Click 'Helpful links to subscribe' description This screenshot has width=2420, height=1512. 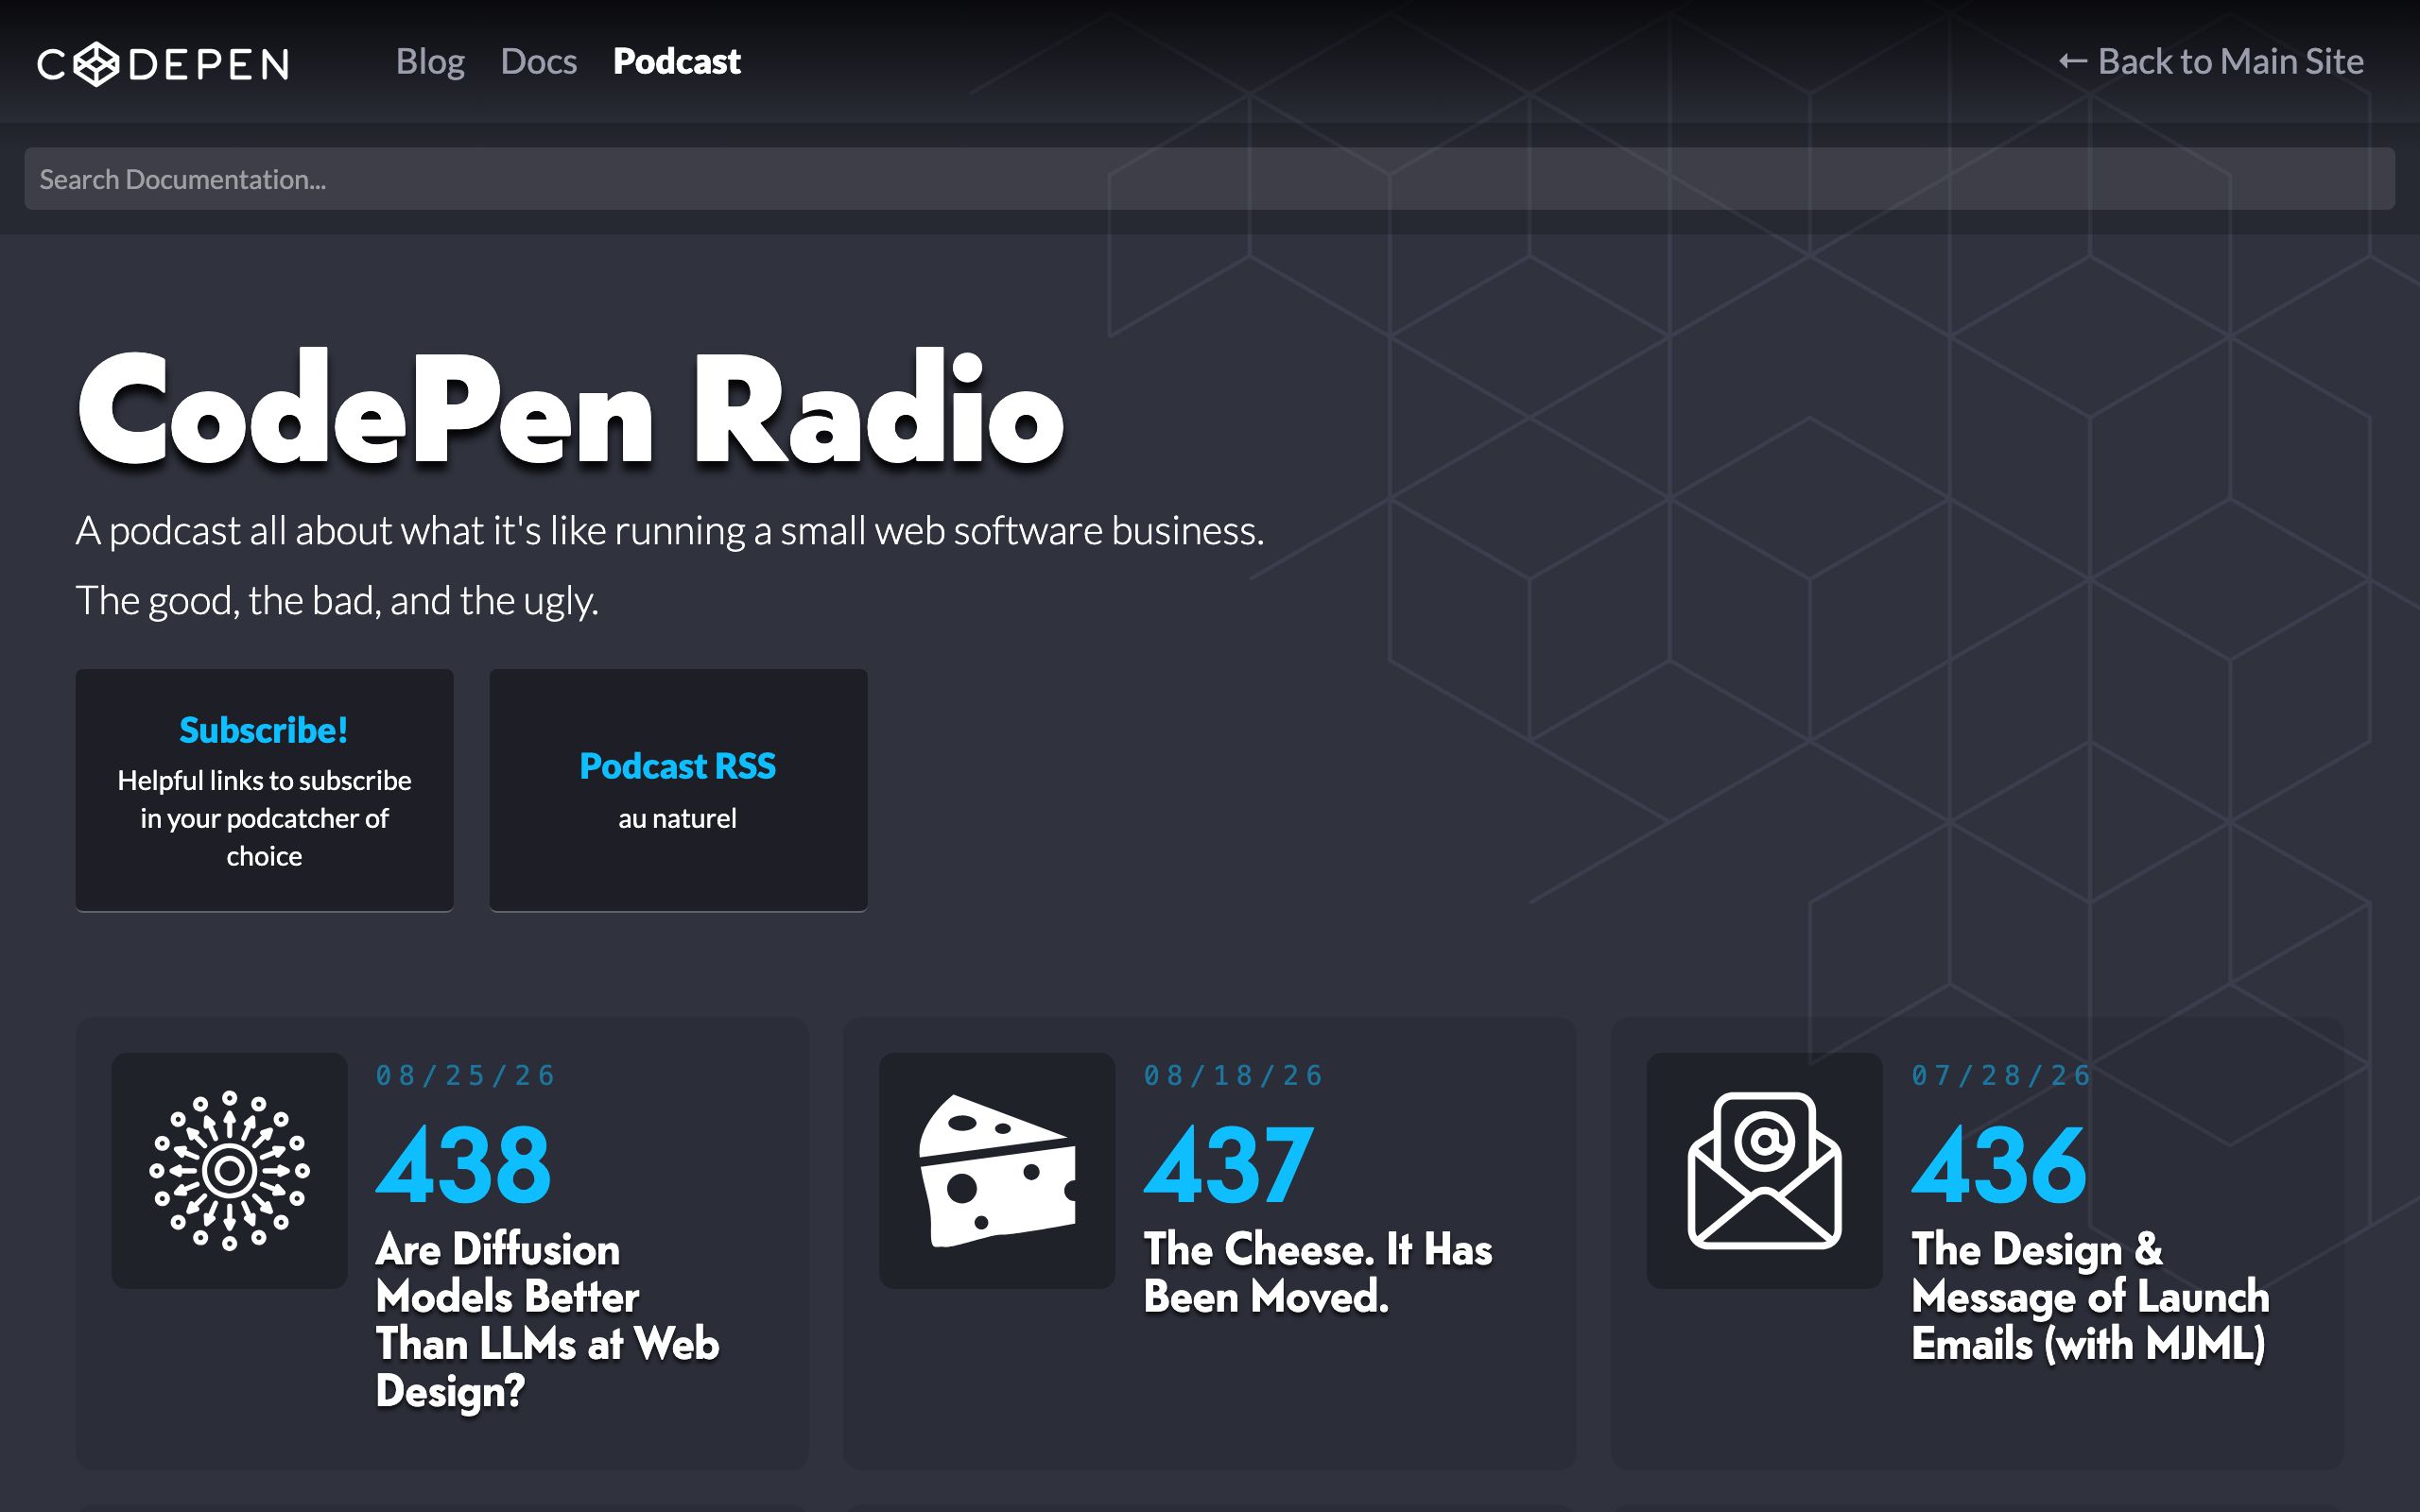[x=264, y=818]
